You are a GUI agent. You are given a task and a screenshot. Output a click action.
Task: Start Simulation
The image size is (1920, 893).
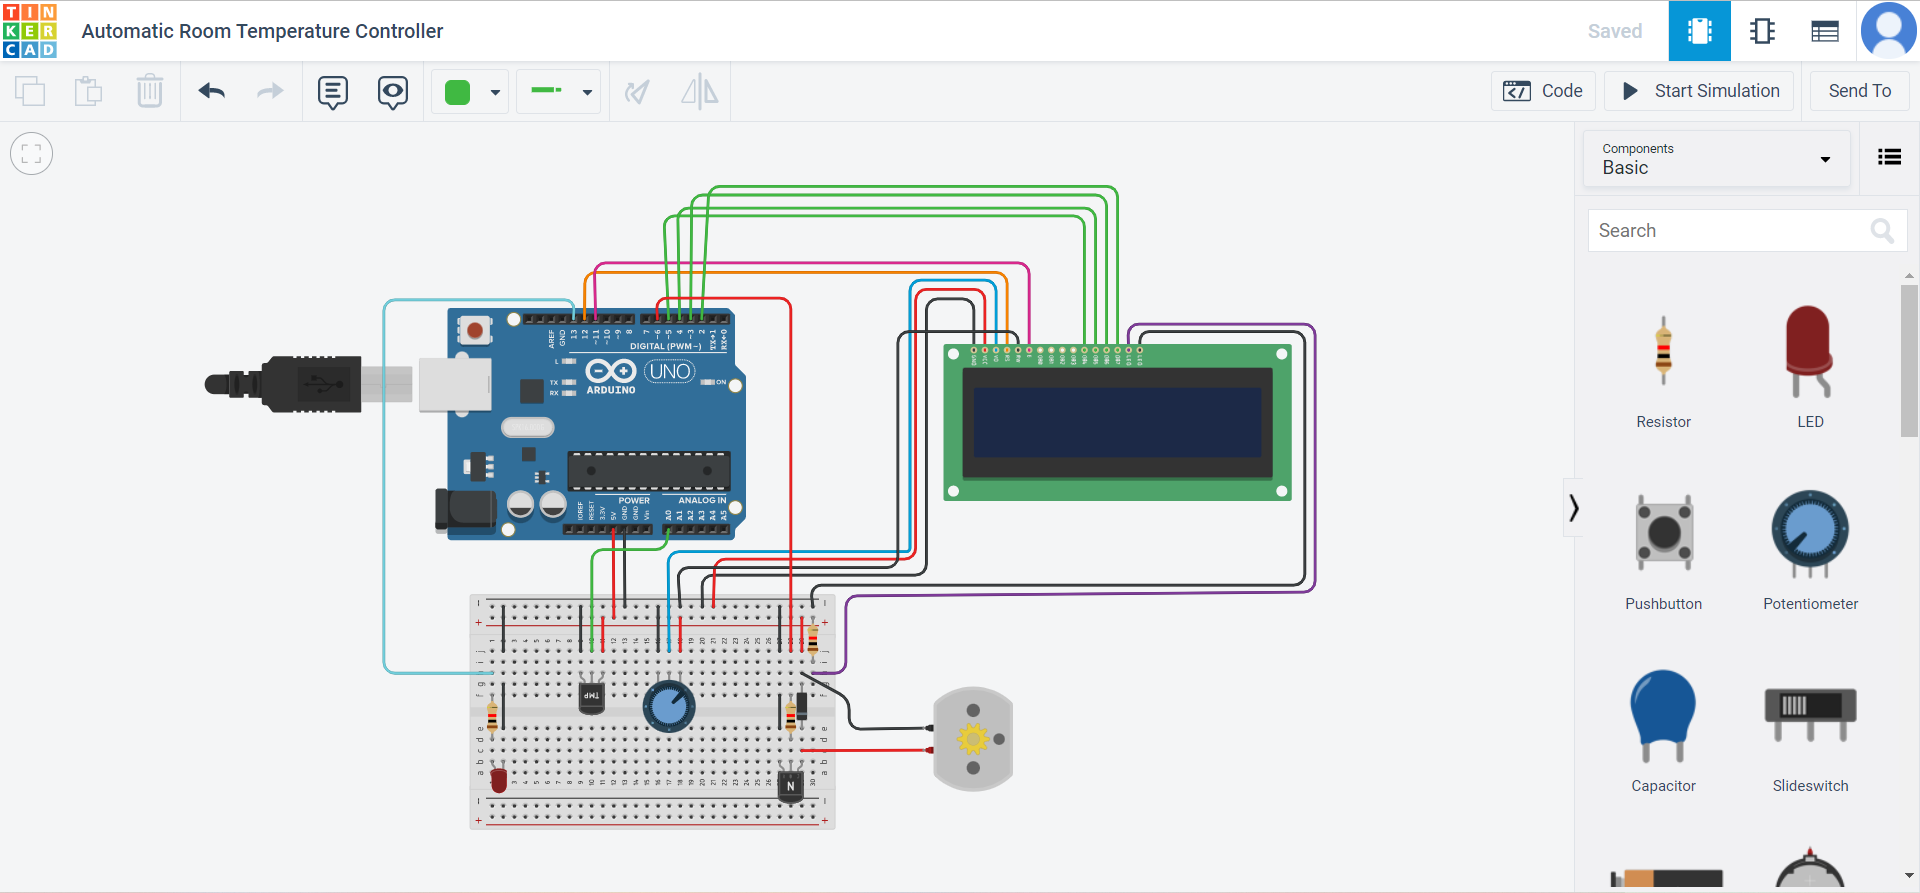pyautogui.click(x=1699, y=91)
